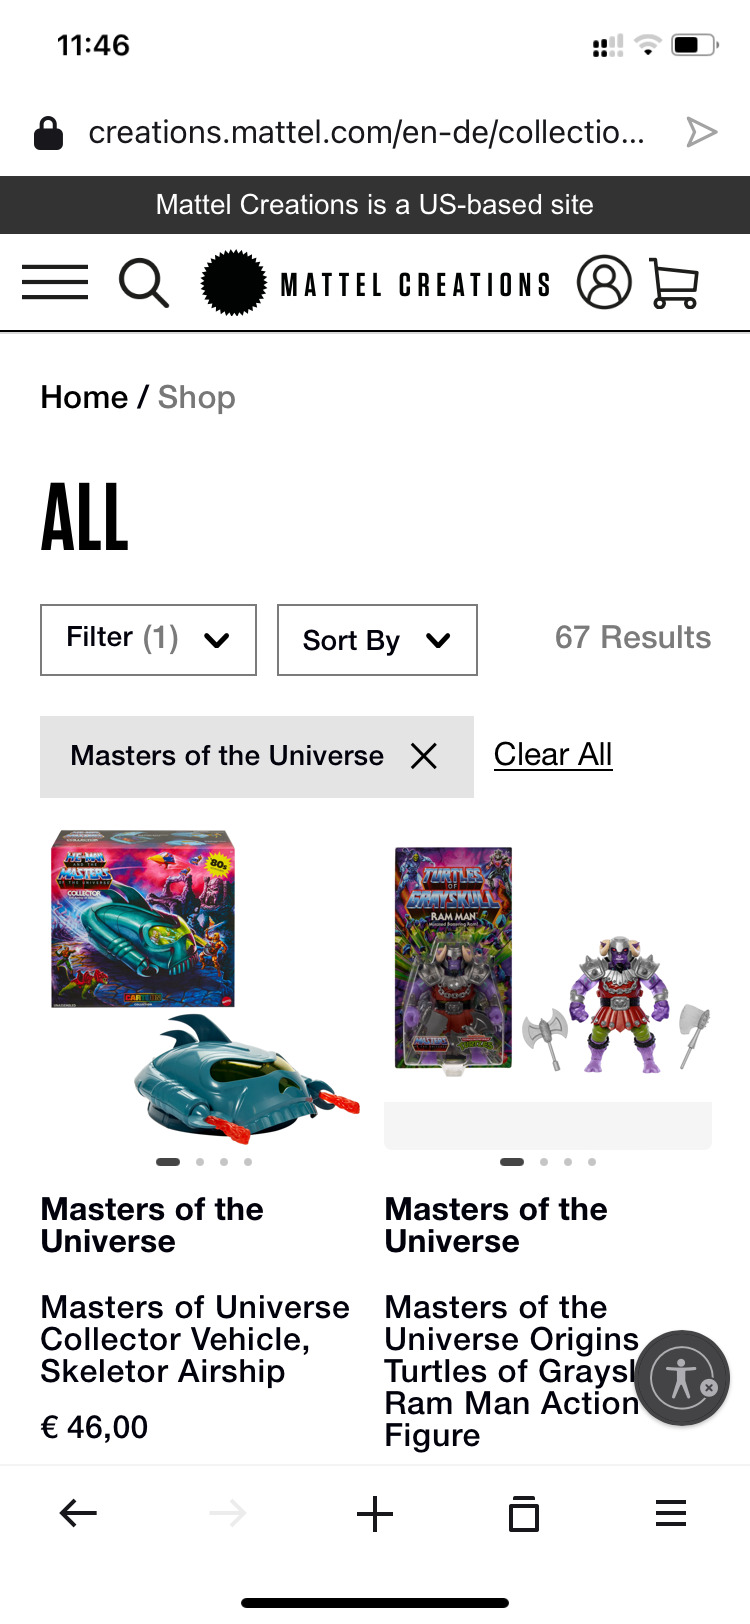Open the browser tabs overview icon
Viewport: 750px width, 1624px height.
[523, 1514]
